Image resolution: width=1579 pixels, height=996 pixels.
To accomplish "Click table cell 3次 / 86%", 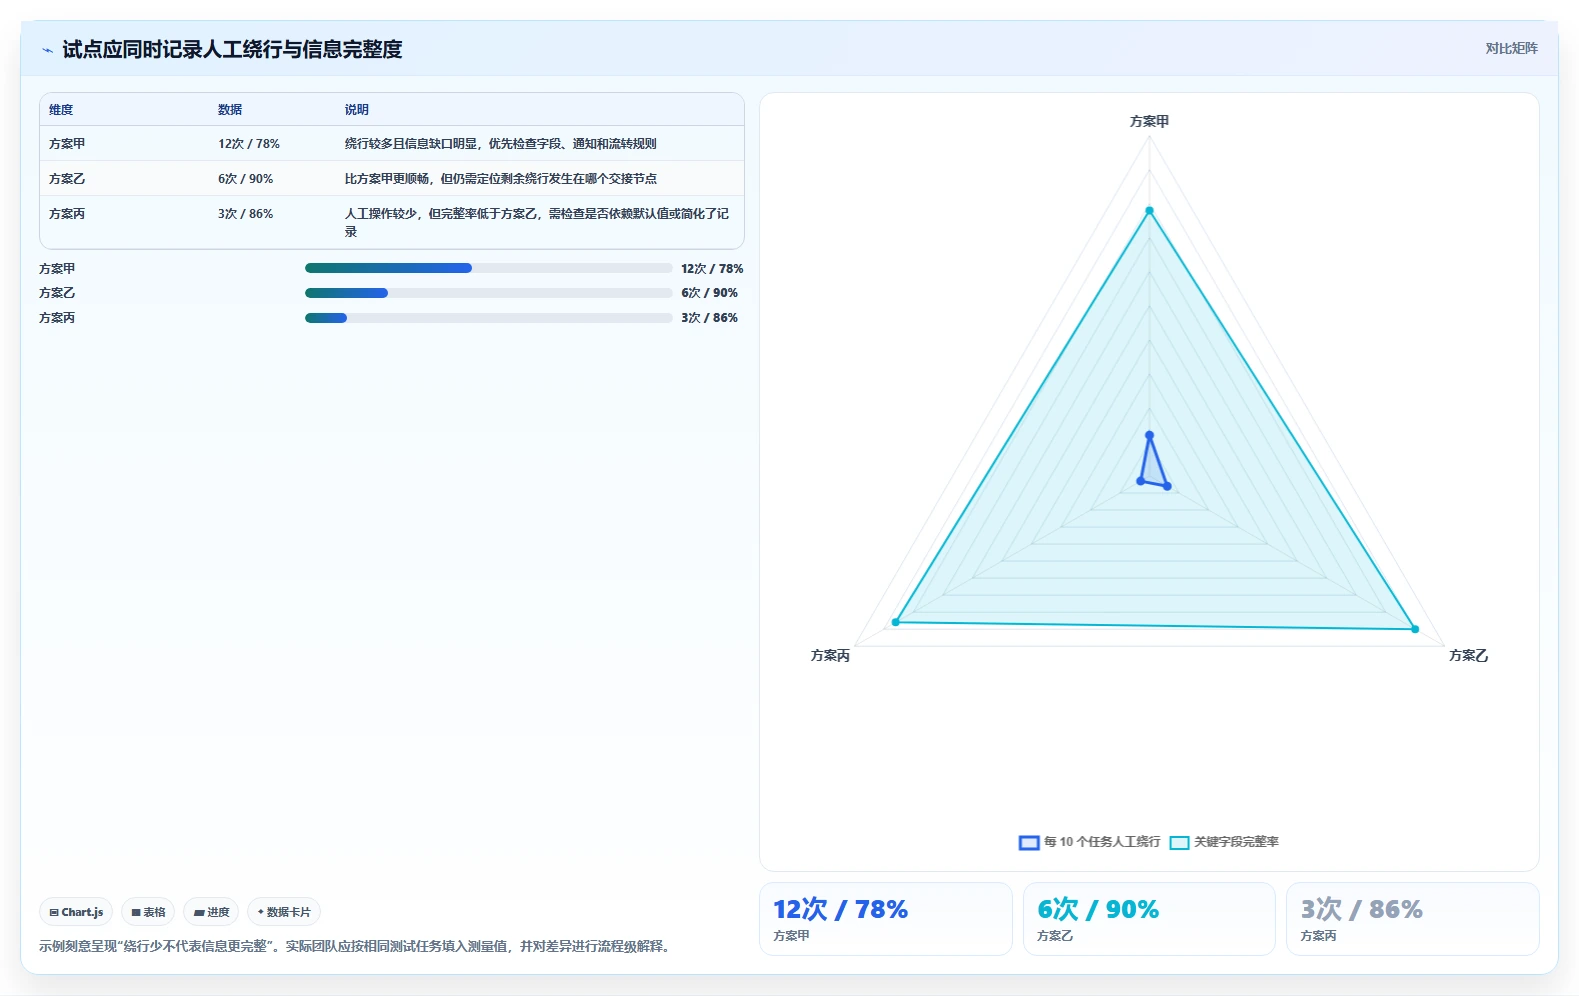I will click(246, 214).
